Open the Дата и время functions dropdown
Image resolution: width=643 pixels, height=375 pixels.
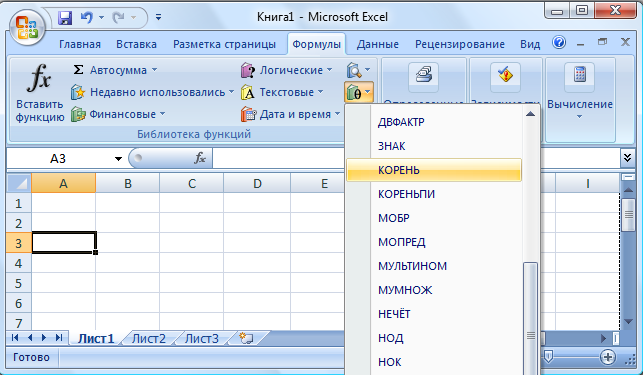coord(290,114)
